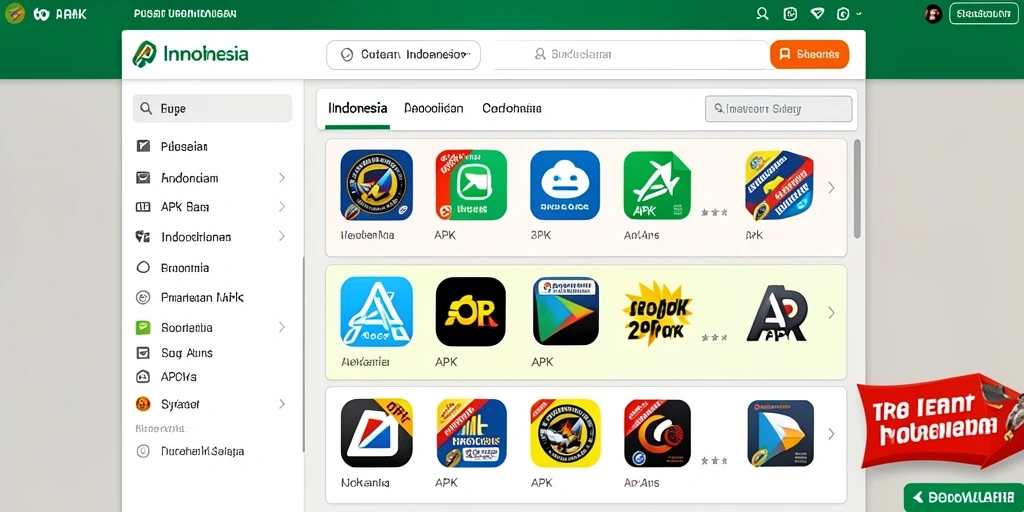
Task: Switch to the Codohnaia tab
Action: 511,108
